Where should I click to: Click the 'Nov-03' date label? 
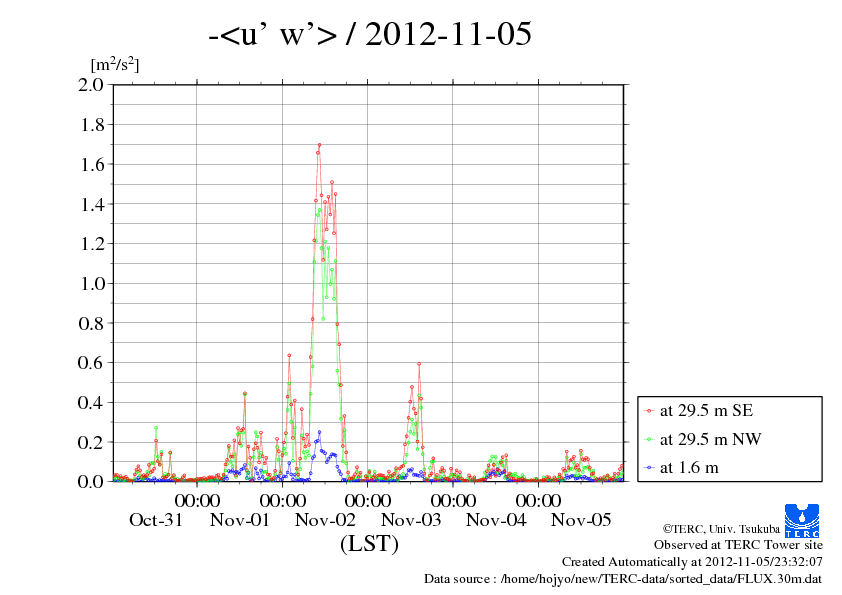click(411, 520)
